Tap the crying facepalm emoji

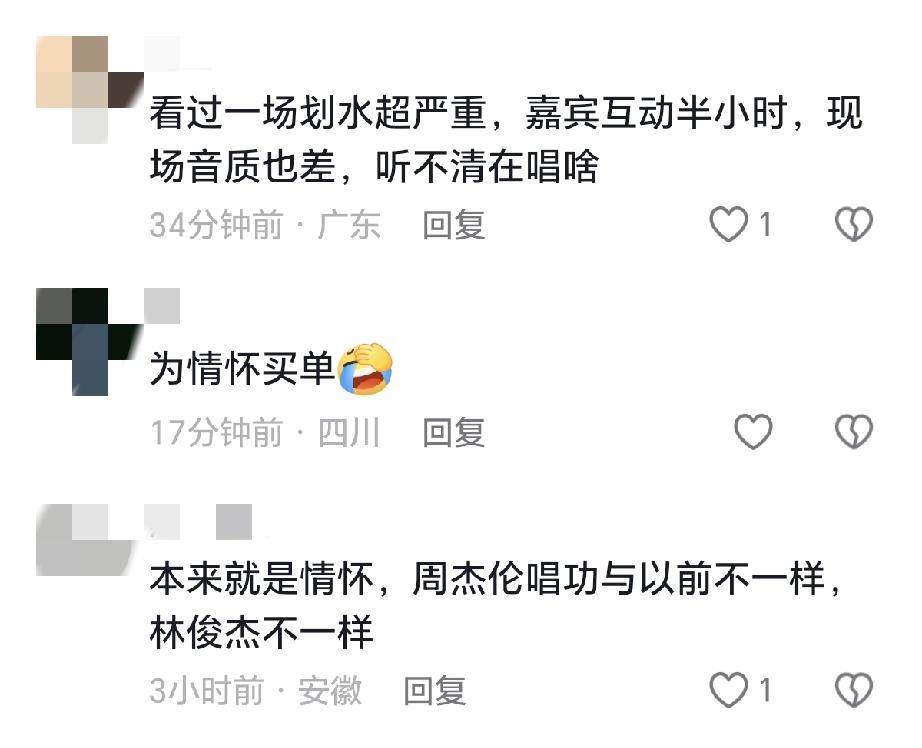tap(365, 369)
